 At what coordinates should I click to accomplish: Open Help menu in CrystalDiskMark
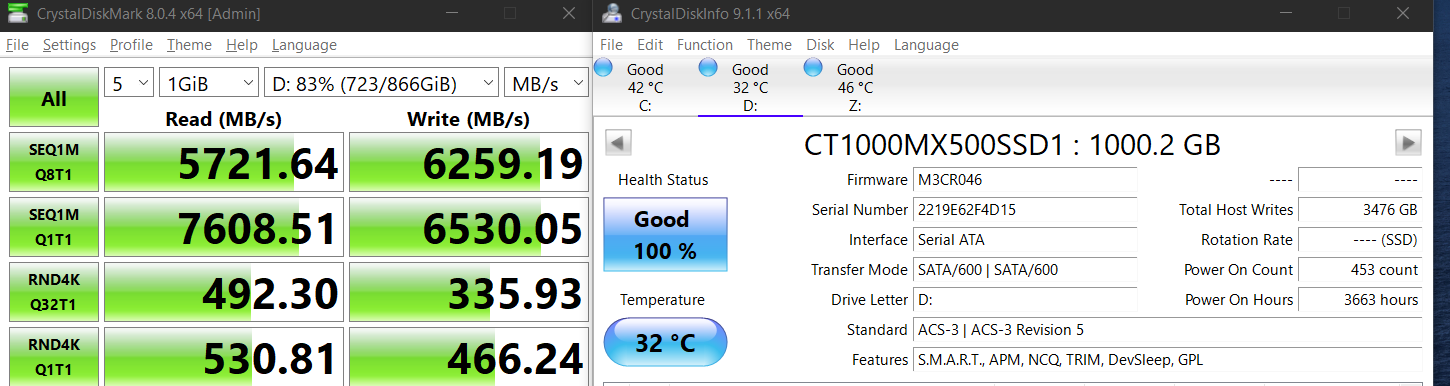coord(241,45)
